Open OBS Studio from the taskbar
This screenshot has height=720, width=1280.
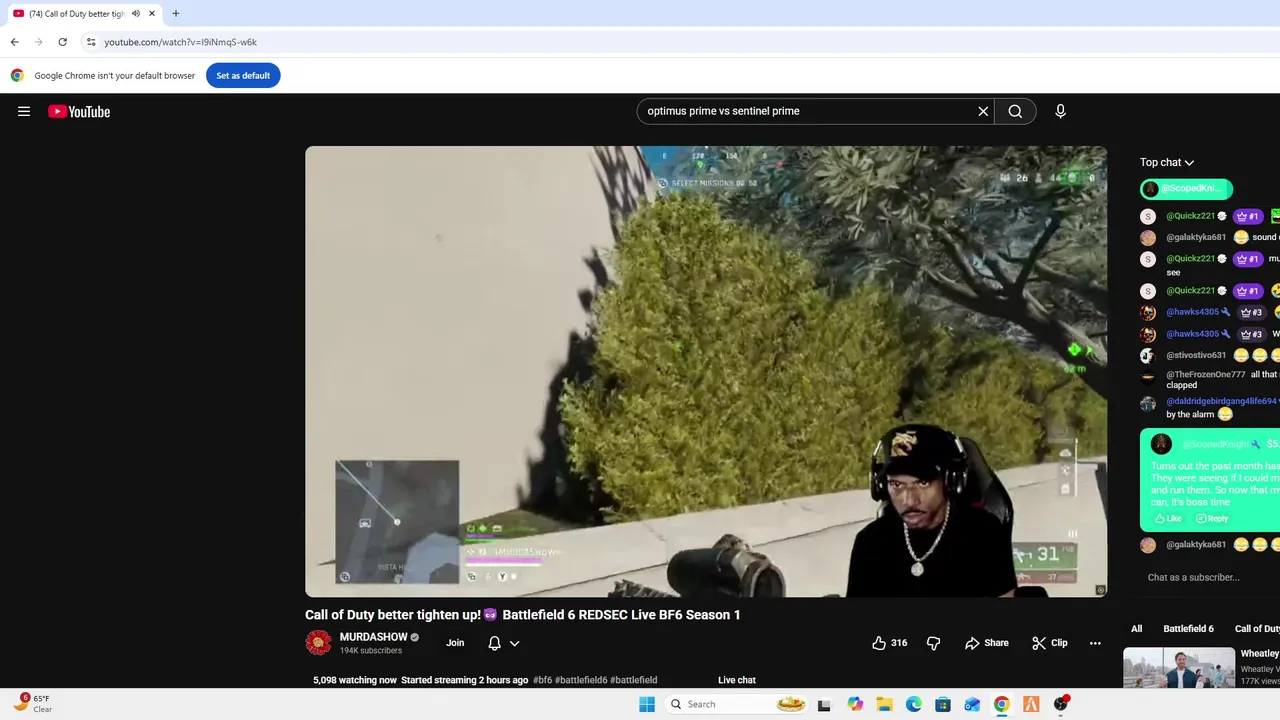point(1060,704)
